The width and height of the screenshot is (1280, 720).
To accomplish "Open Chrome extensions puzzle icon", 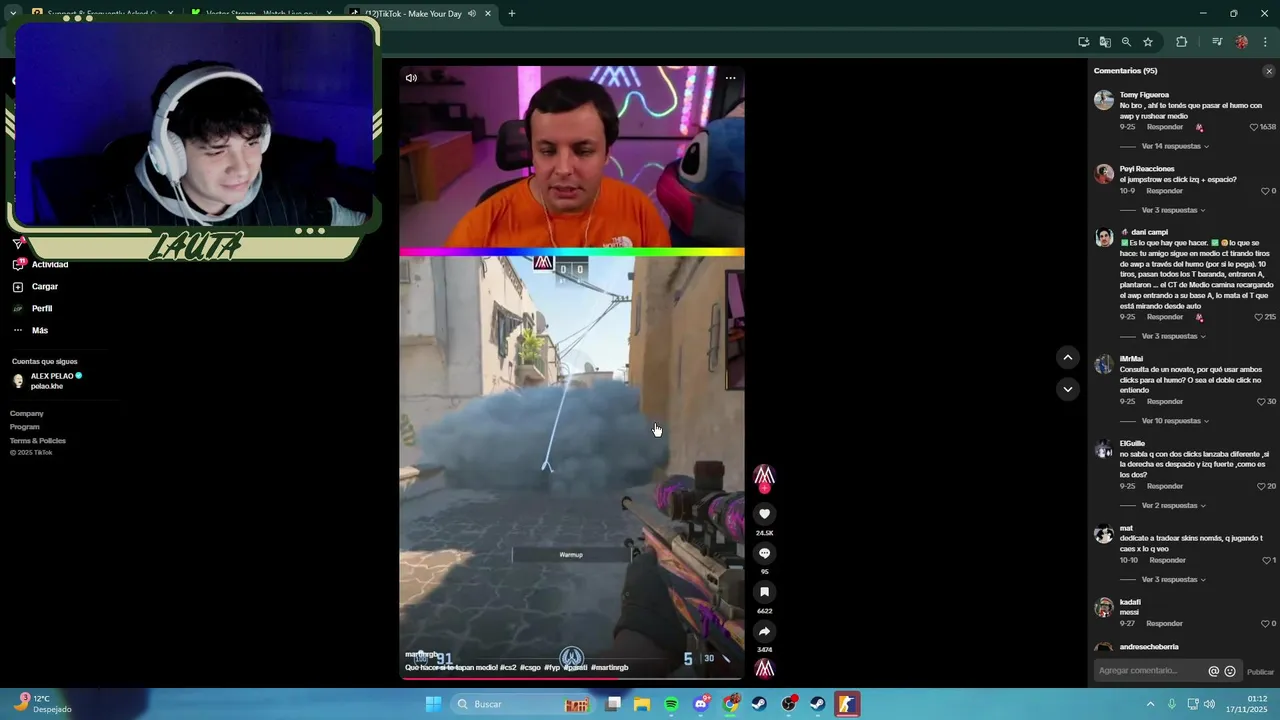I will (x=1182, y=42).
